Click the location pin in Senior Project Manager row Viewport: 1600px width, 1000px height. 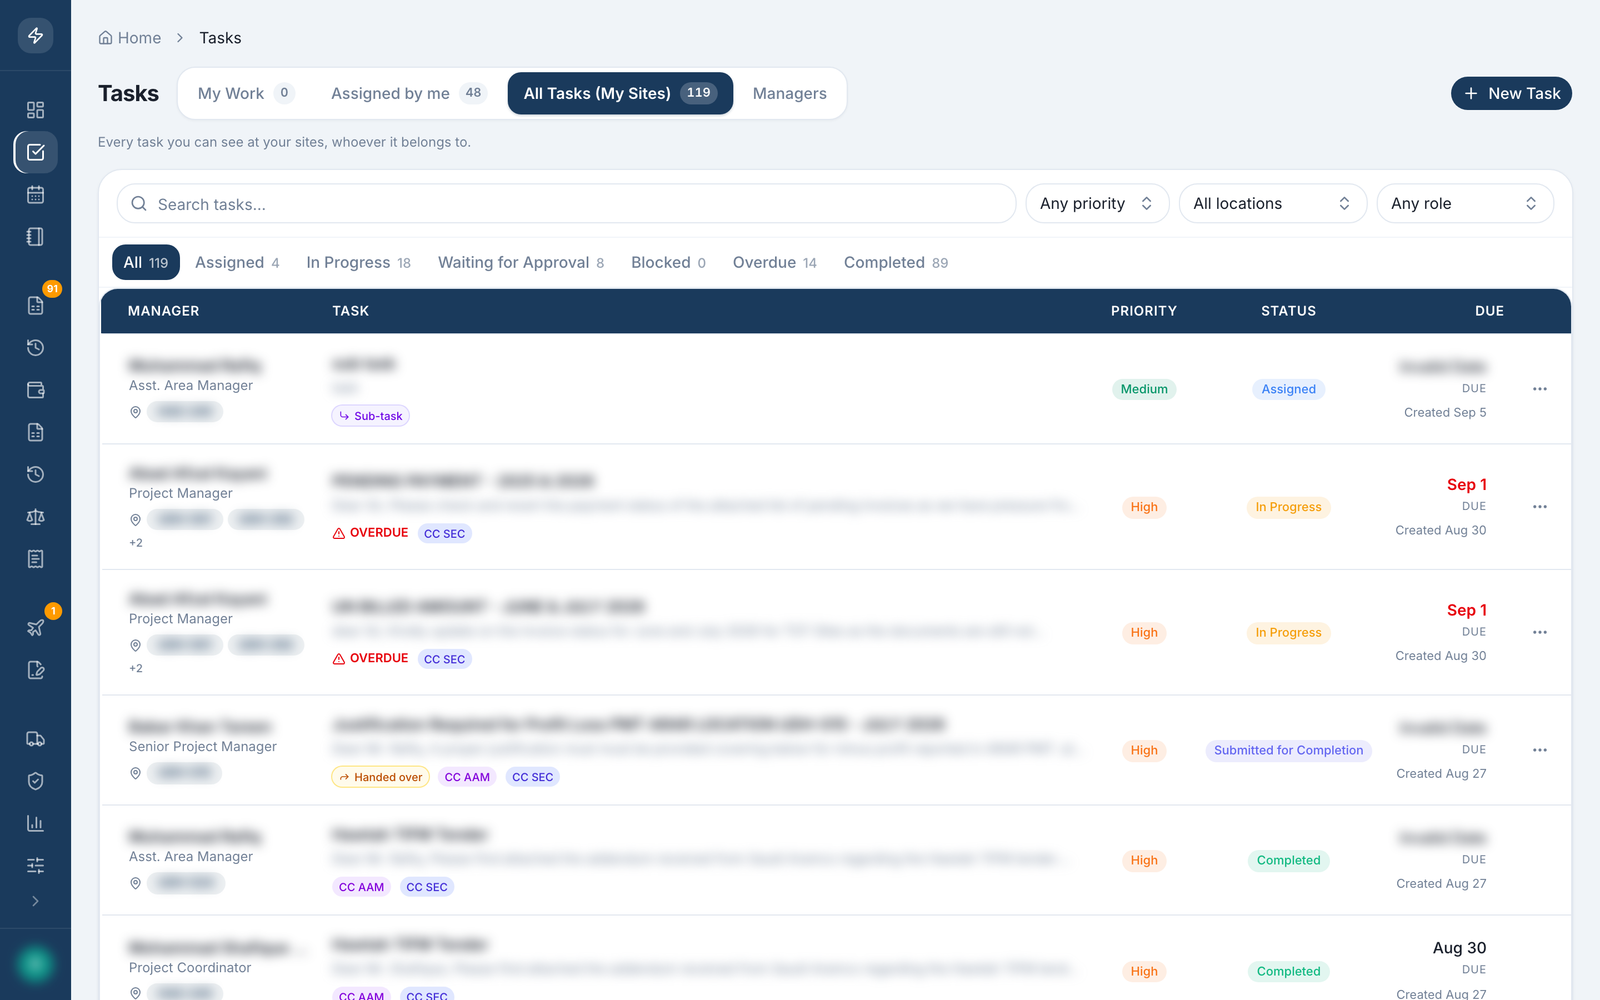click(x=135, y=773)
